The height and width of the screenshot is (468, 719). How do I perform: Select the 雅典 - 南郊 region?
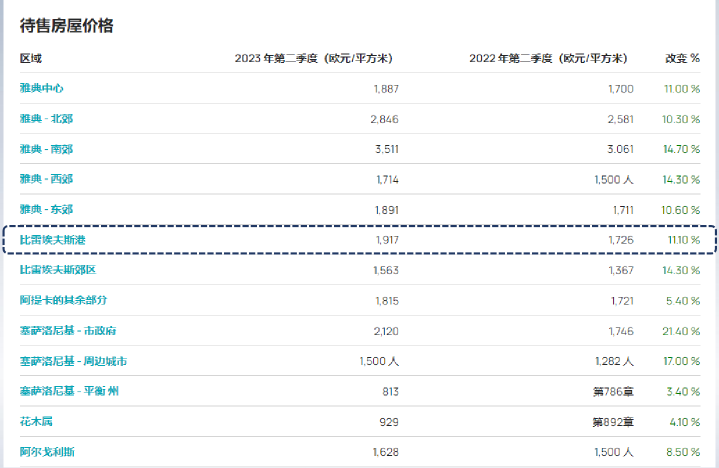point(46,149)
